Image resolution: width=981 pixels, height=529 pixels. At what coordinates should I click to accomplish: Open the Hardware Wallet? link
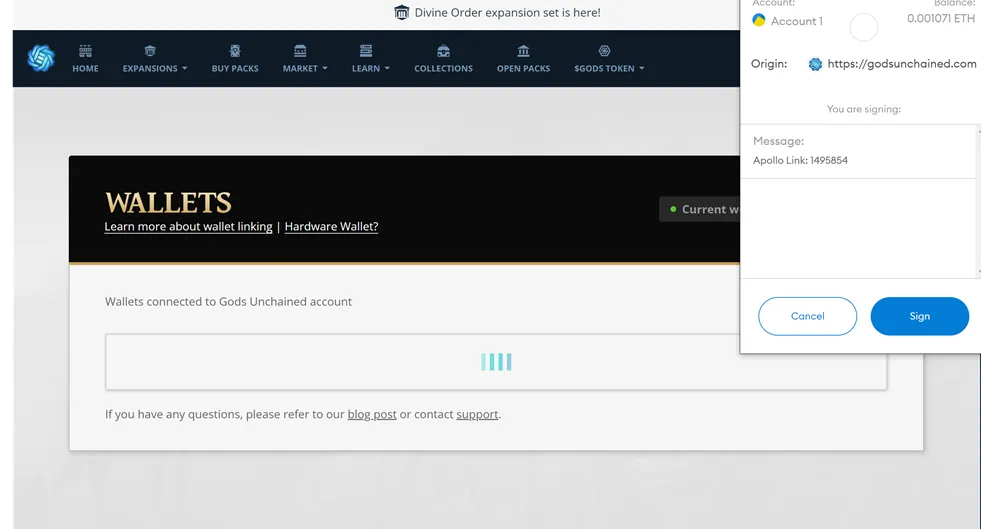[332, 226]
